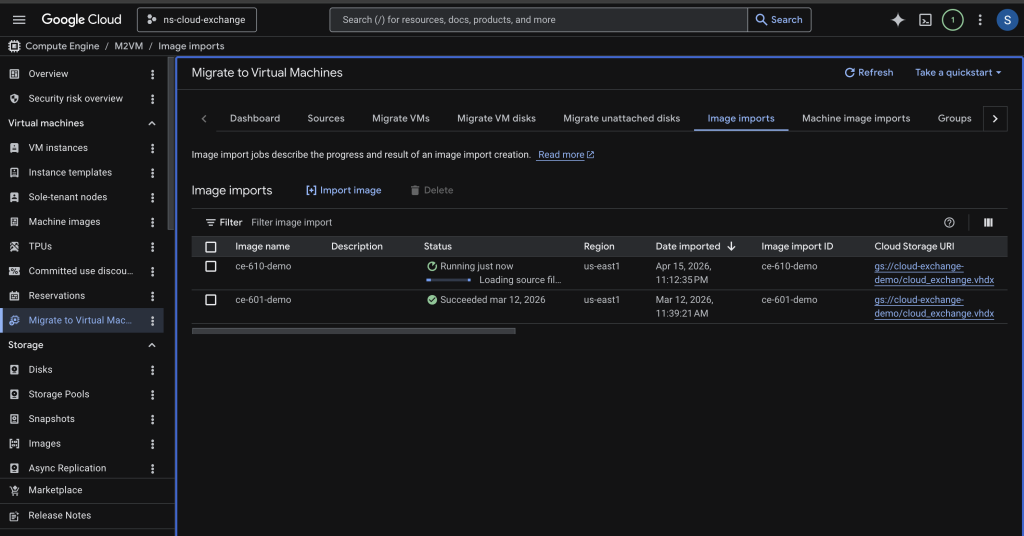Expand Take a quickstart dropdown

pos(957,72)
